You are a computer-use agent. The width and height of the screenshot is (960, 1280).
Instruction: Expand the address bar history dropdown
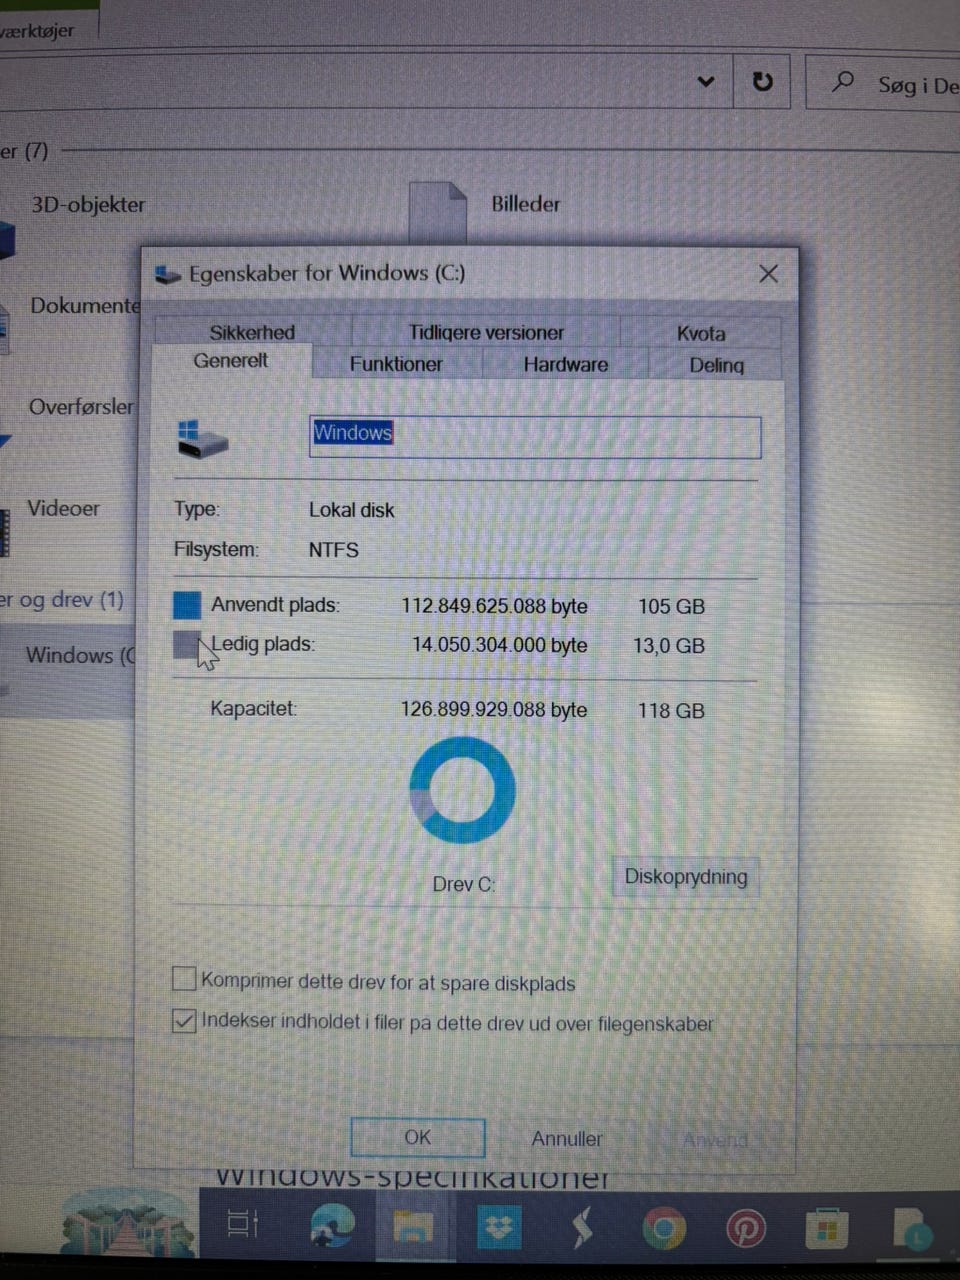click(x=706, y=81)
